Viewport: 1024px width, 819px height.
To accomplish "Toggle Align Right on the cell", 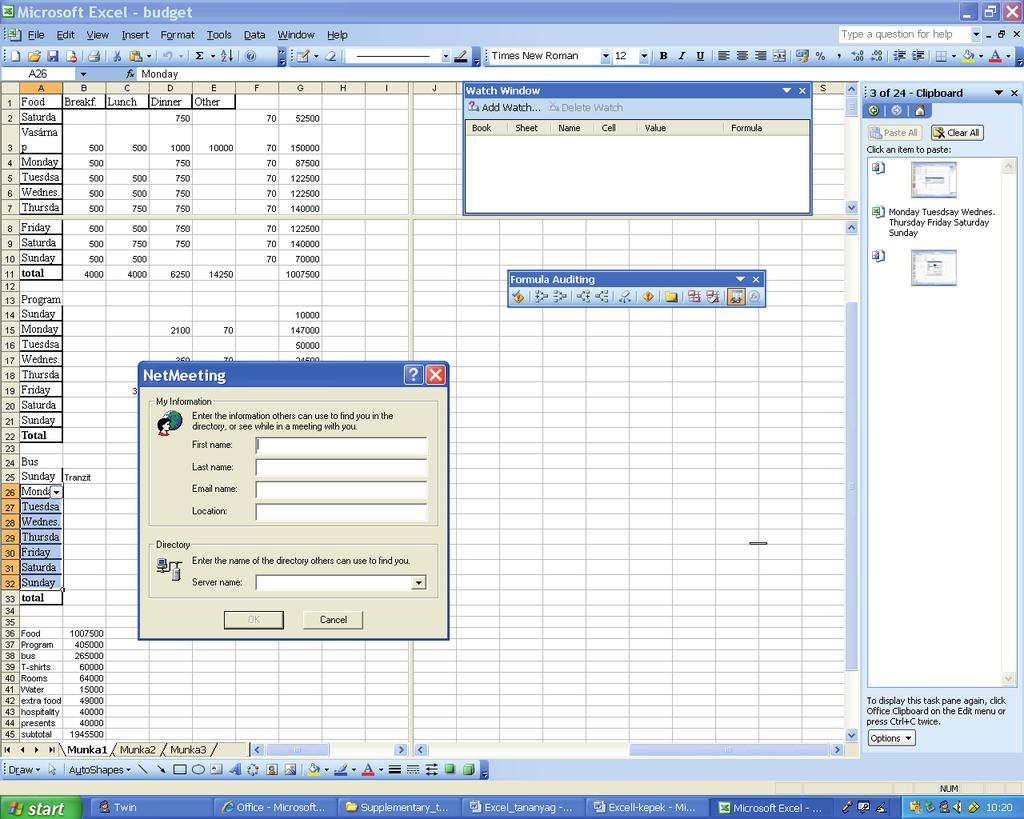I will coord(761,56).
